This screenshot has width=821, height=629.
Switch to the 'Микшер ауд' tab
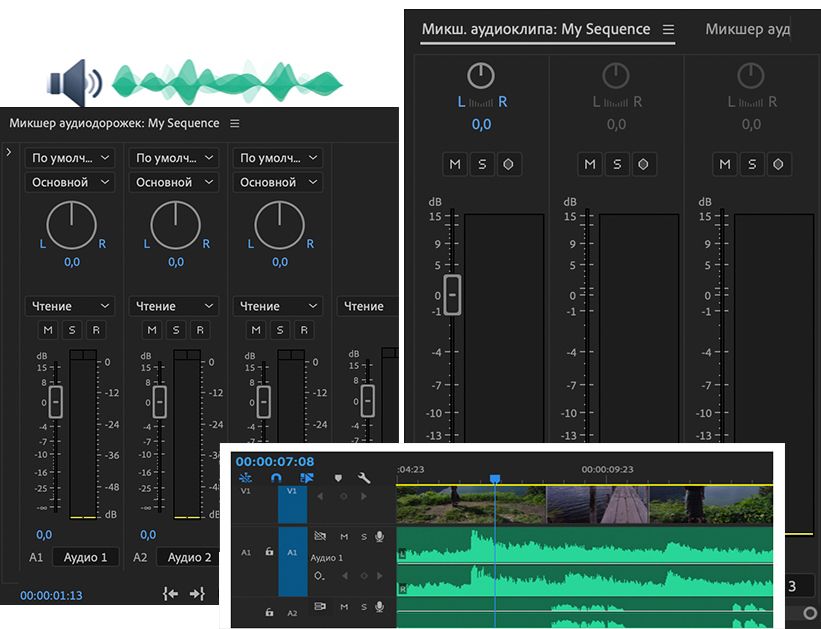coord(747,29)
